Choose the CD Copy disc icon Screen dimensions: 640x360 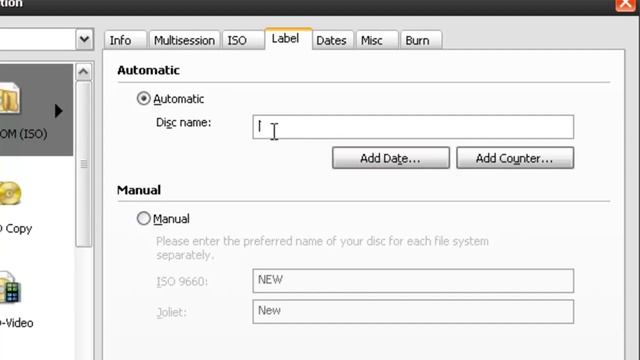click(x=10, y=193)
